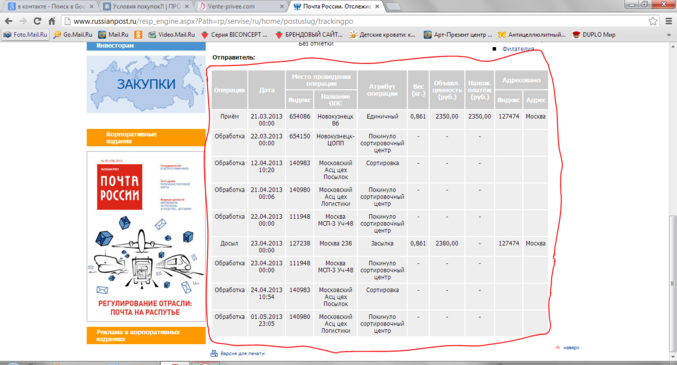Click the Закупки map banner
677x365 pixels.
146,84
